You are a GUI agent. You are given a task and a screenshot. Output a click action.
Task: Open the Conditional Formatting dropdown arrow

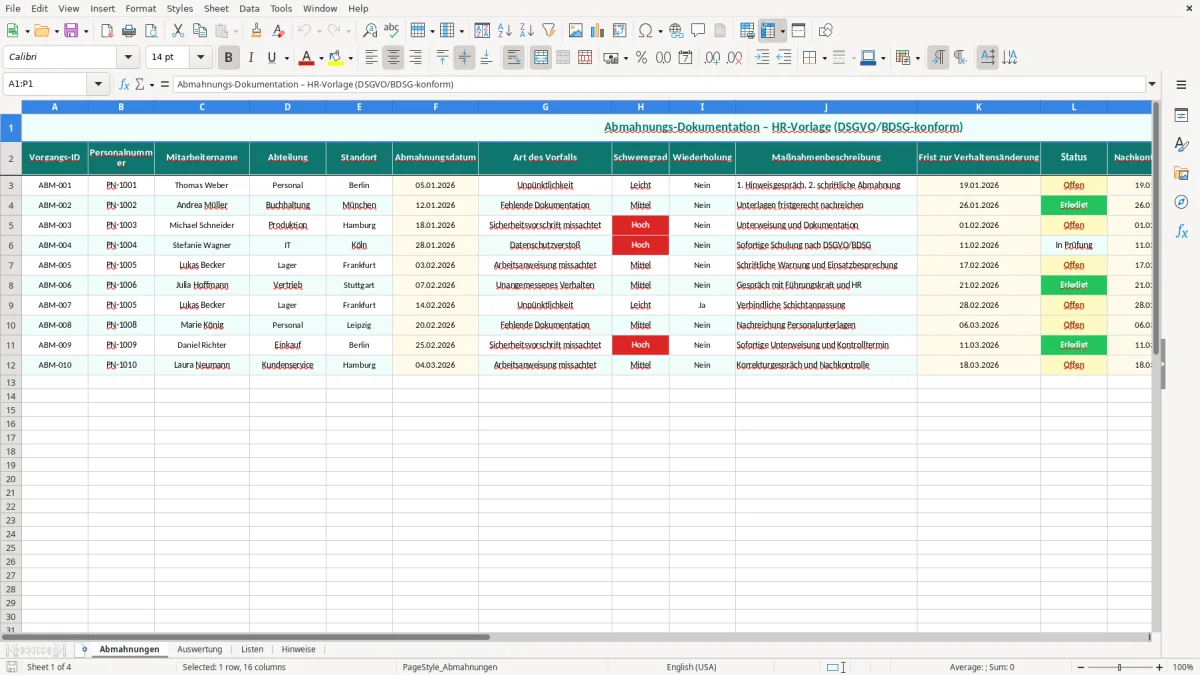[x=918, y=58]
